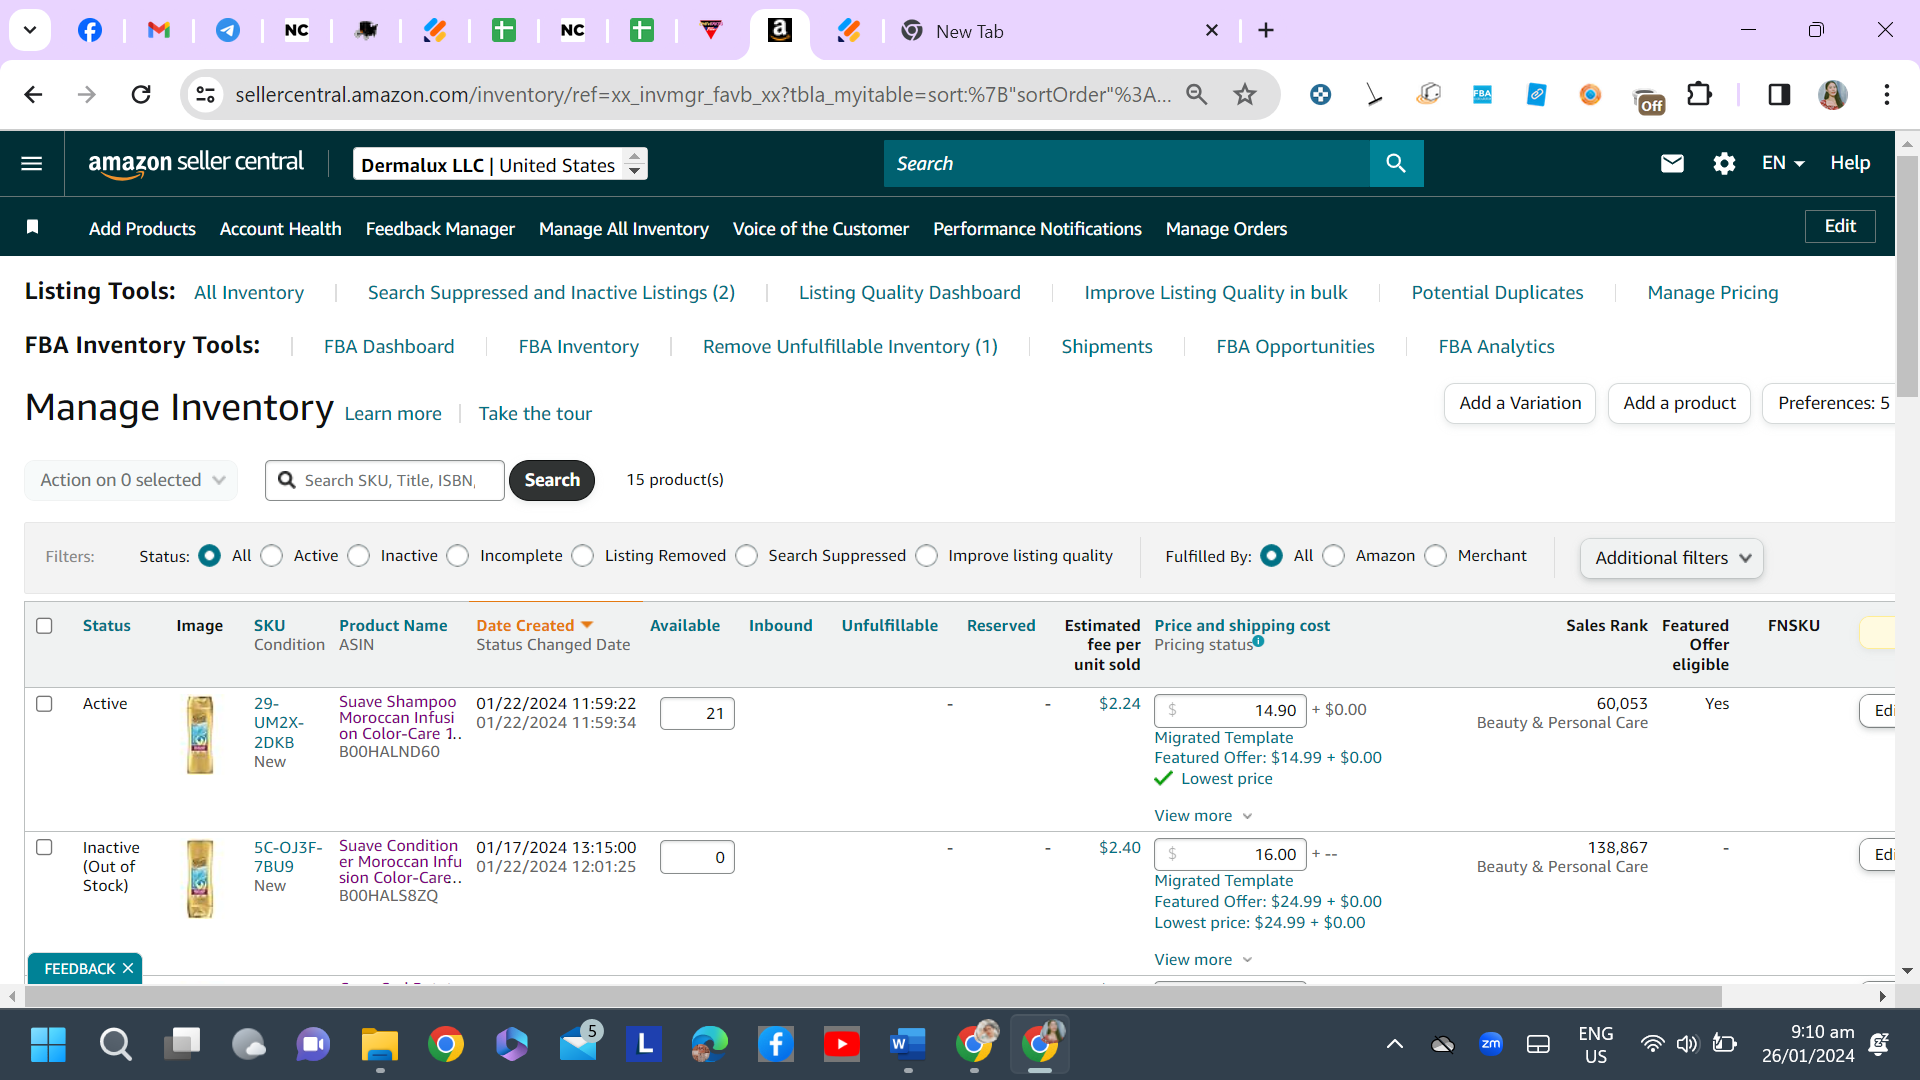Open the Seller Central hamburger menu
Image resolution: width=1920 pixels, height=1080 pixels.
(32, 163)
